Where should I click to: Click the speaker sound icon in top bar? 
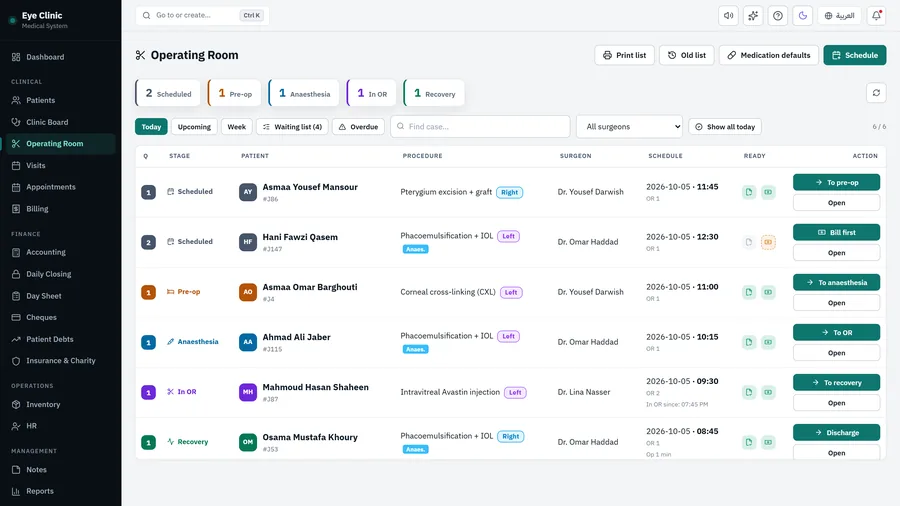click(728, 15)
